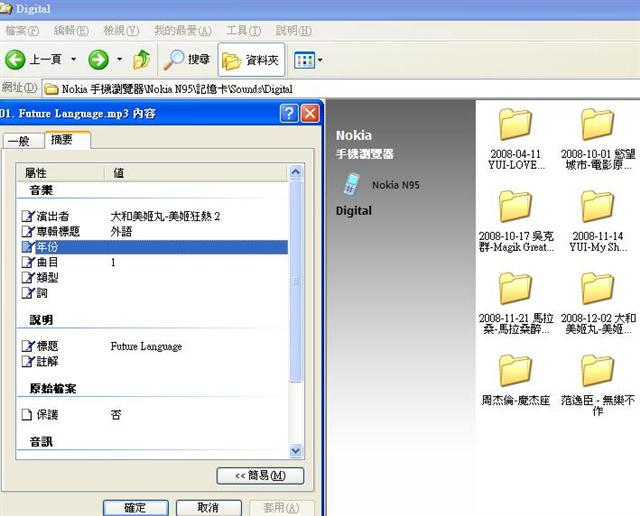Click the album value 外語

point(121,231)
